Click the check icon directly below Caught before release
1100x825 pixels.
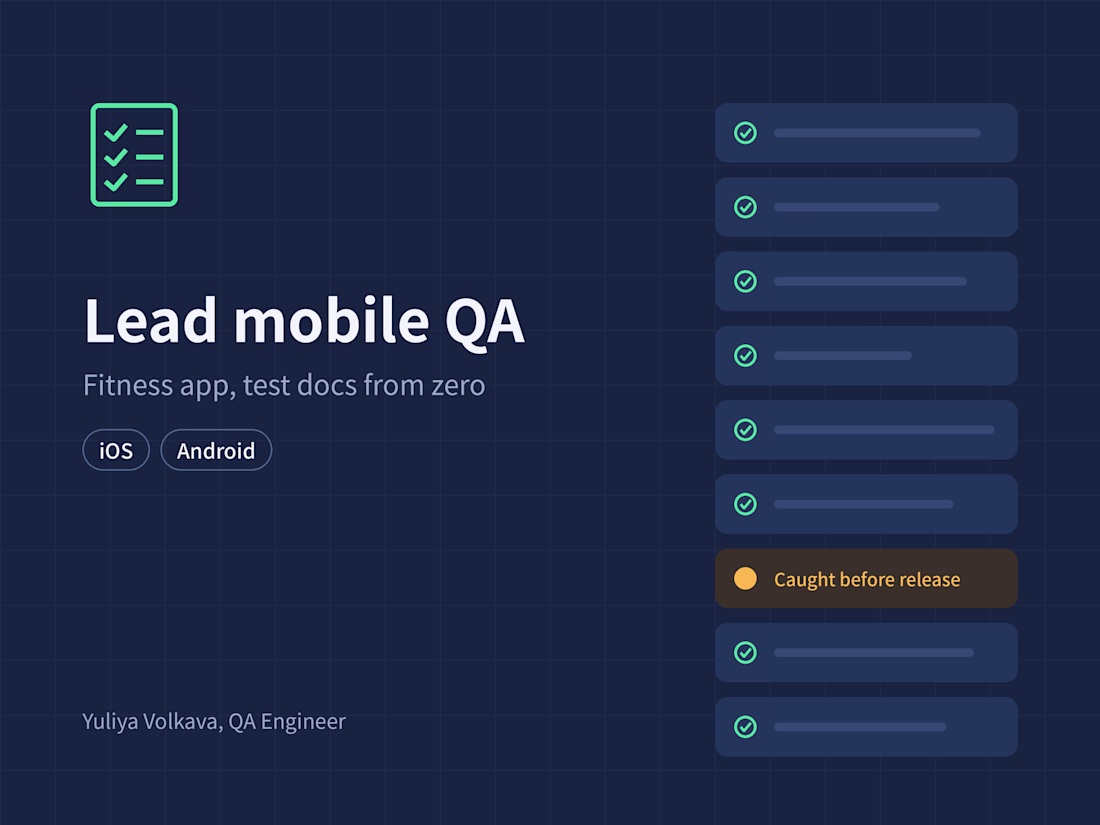click(x=745, y=653)
